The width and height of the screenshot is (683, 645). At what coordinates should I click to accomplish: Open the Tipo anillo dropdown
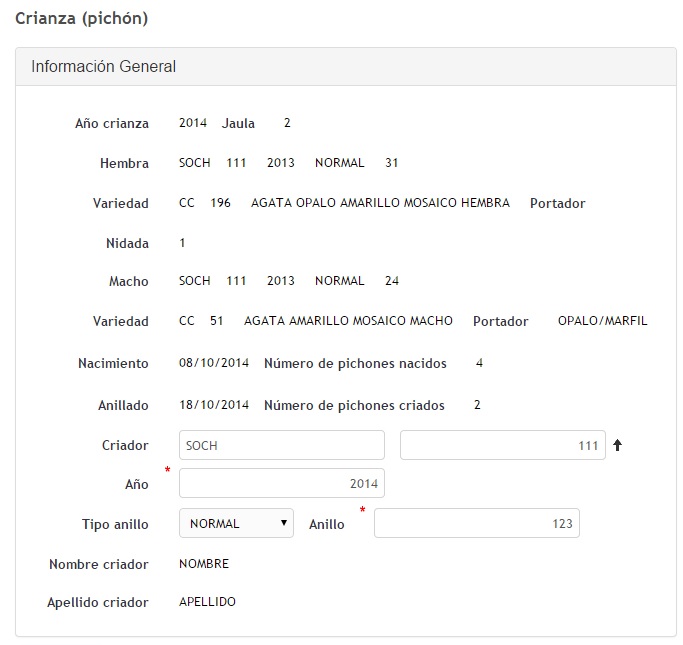[x=236, y=523]
